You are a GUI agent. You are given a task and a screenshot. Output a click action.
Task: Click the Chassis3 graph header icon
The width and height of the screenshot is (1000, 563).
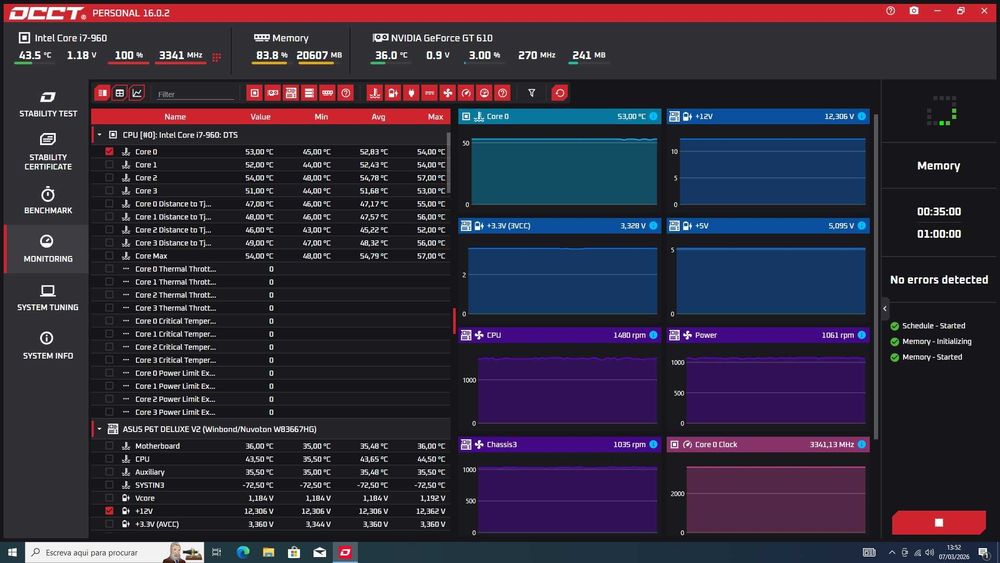tap(466, 444)
